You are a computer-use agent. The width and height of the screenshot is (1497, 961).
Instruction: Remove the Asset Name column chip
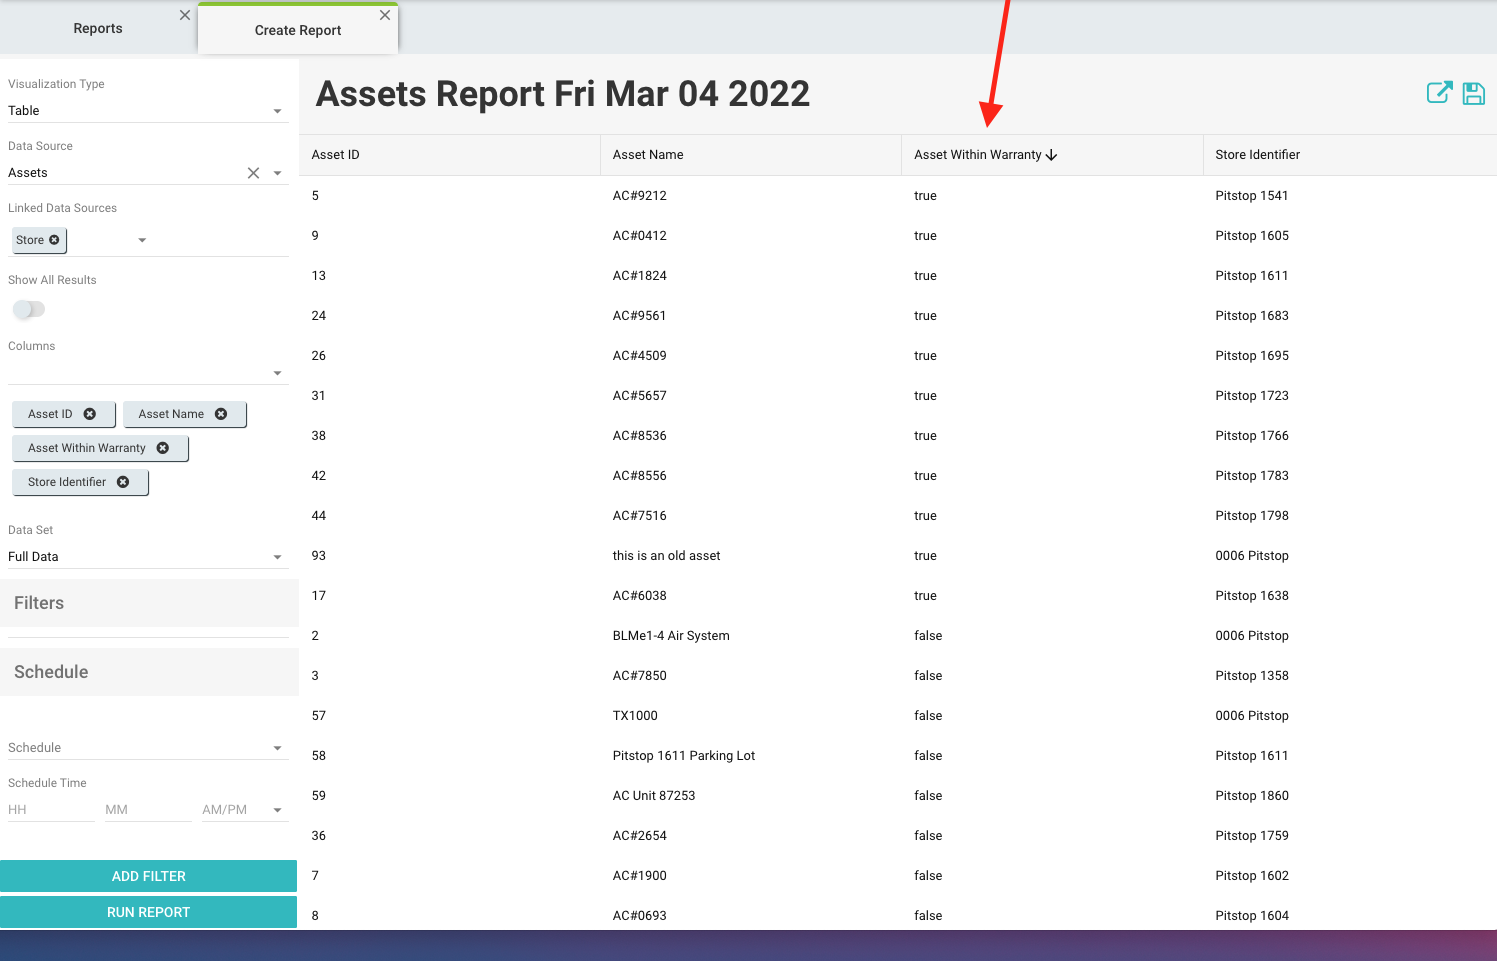[221, 414]
